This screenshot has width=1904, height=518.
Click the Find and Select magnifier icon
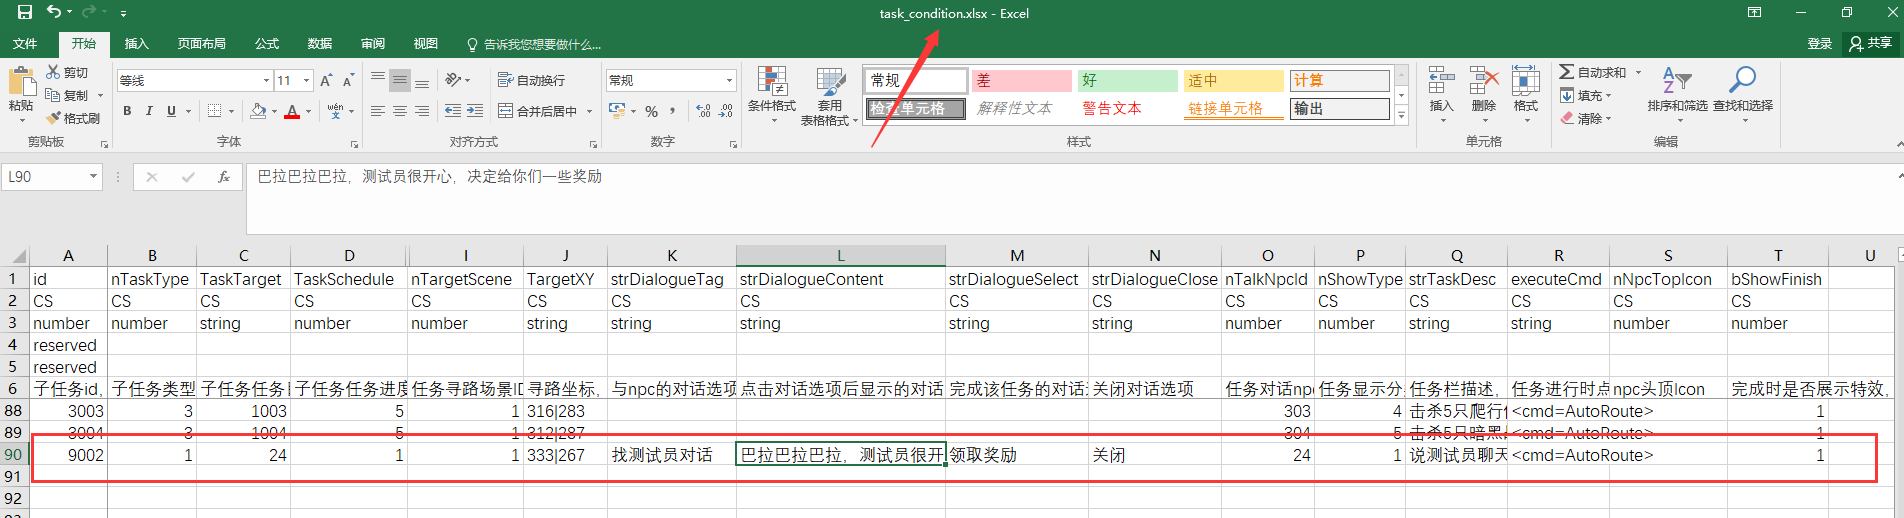[1742, 79]
